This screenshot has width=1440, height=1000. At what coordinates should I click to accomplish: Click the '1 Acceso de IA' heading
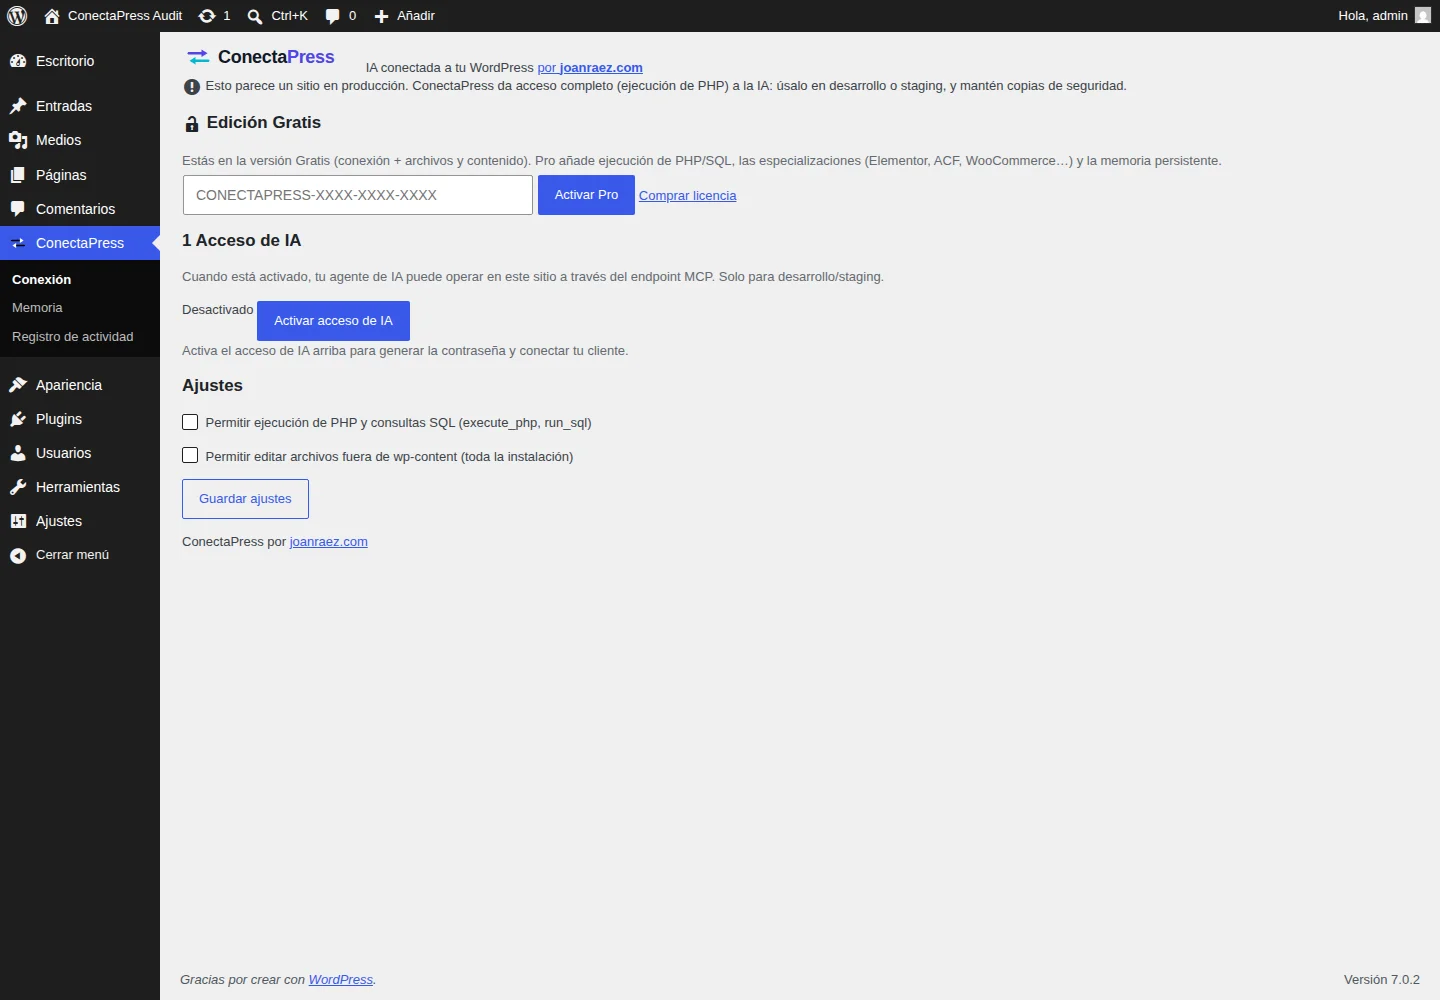pyautogui.click(x=241, y=241)
